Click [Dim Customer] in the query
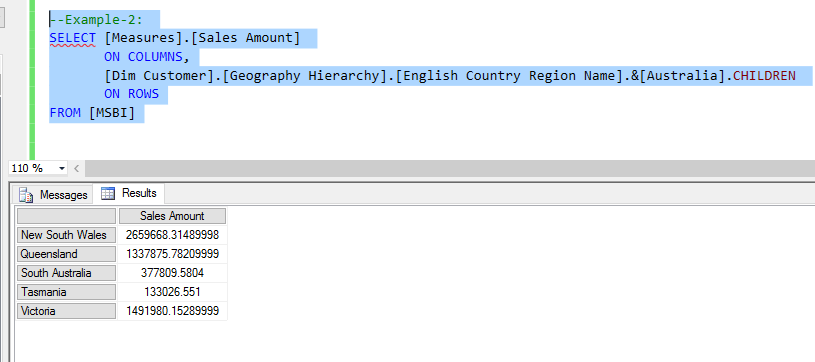This screenshot has width=815, height=362. point(159,75)
